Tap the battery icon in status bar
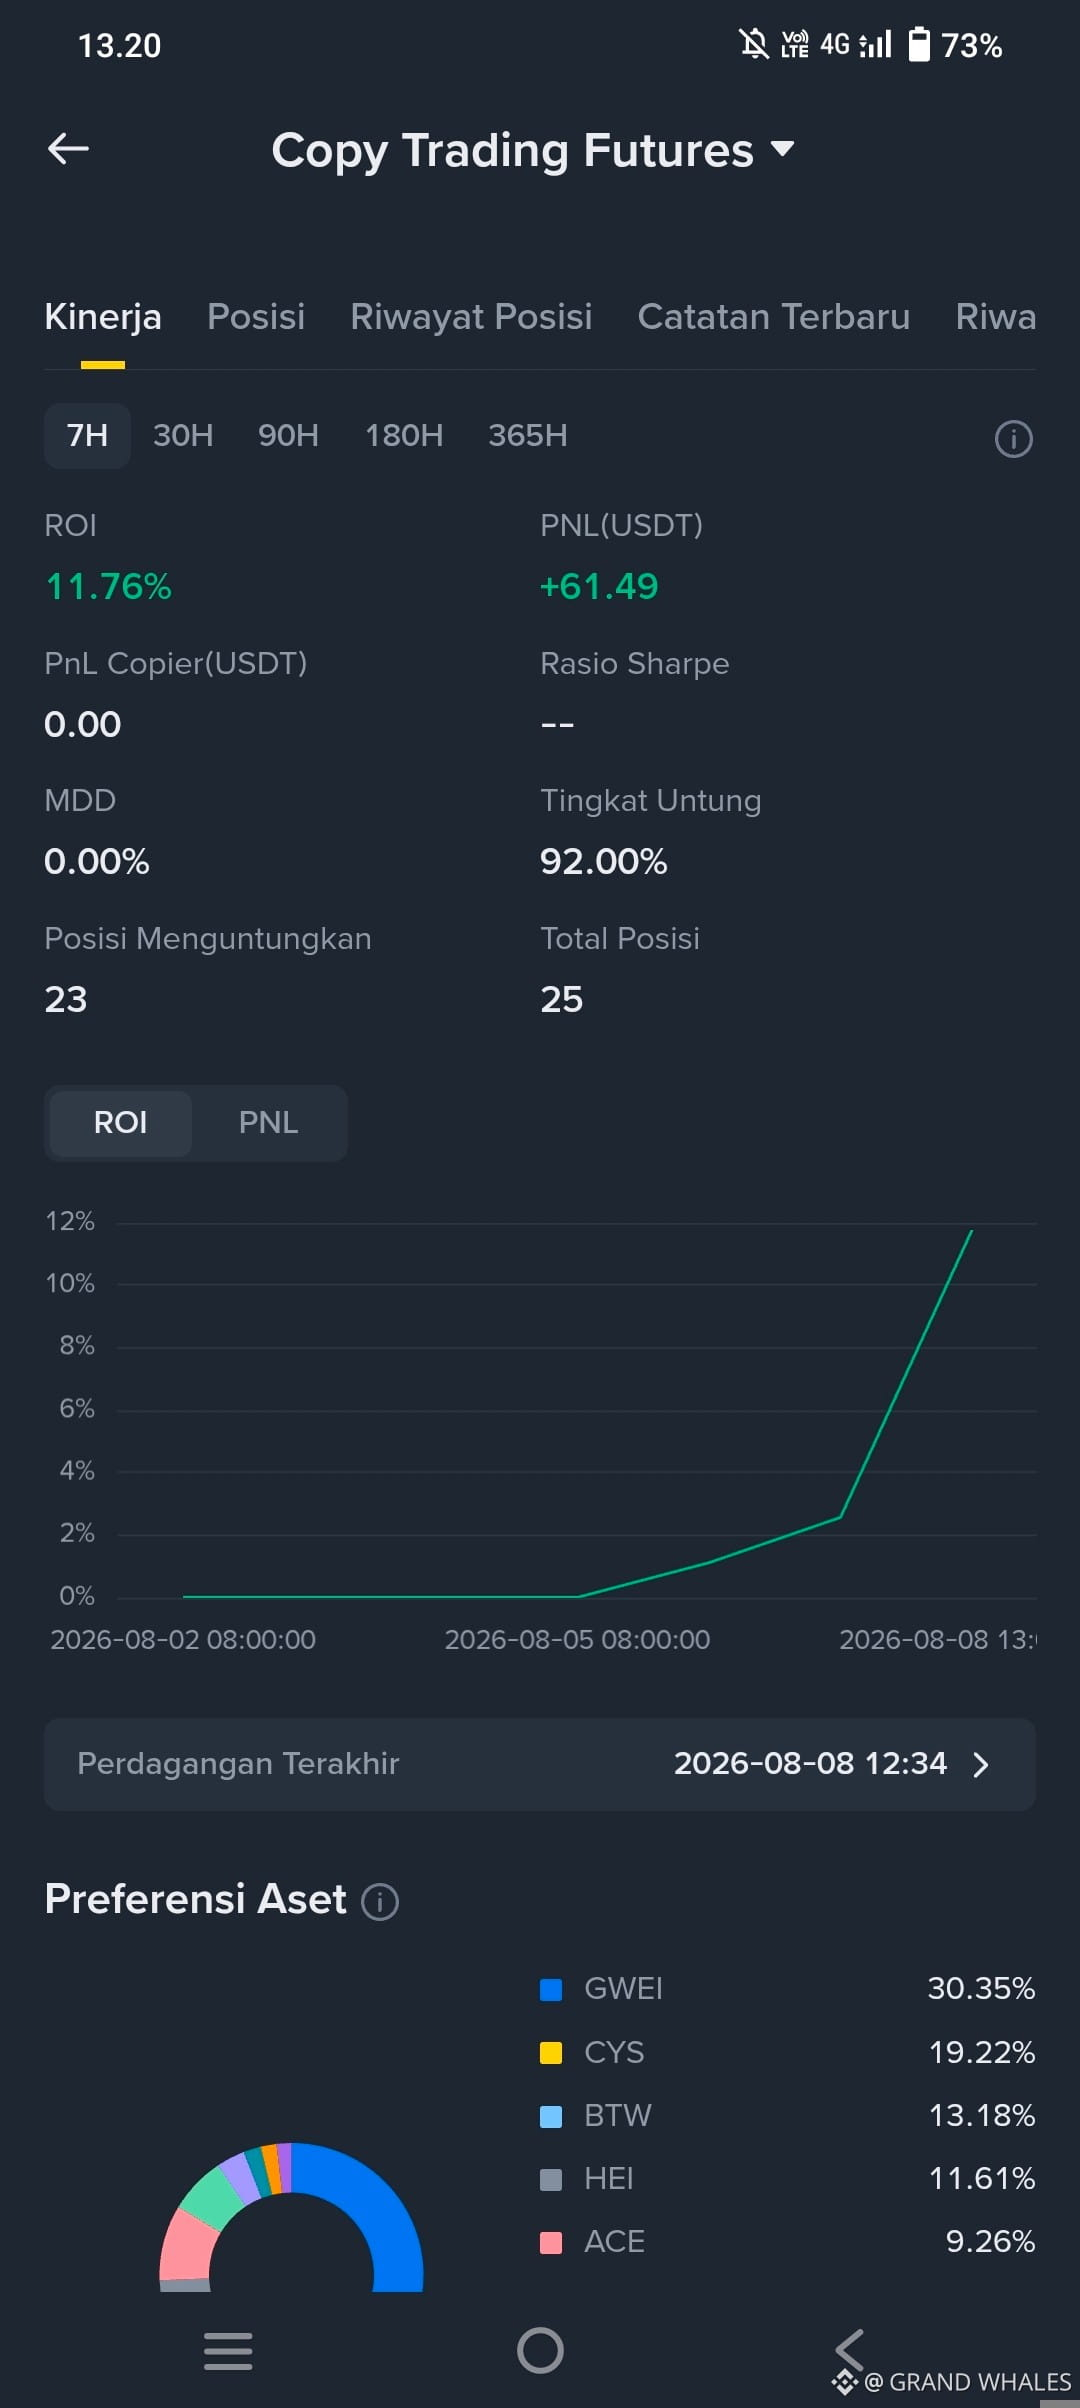The height and width of the screenshot is (2408, 1080). point(919,44)
